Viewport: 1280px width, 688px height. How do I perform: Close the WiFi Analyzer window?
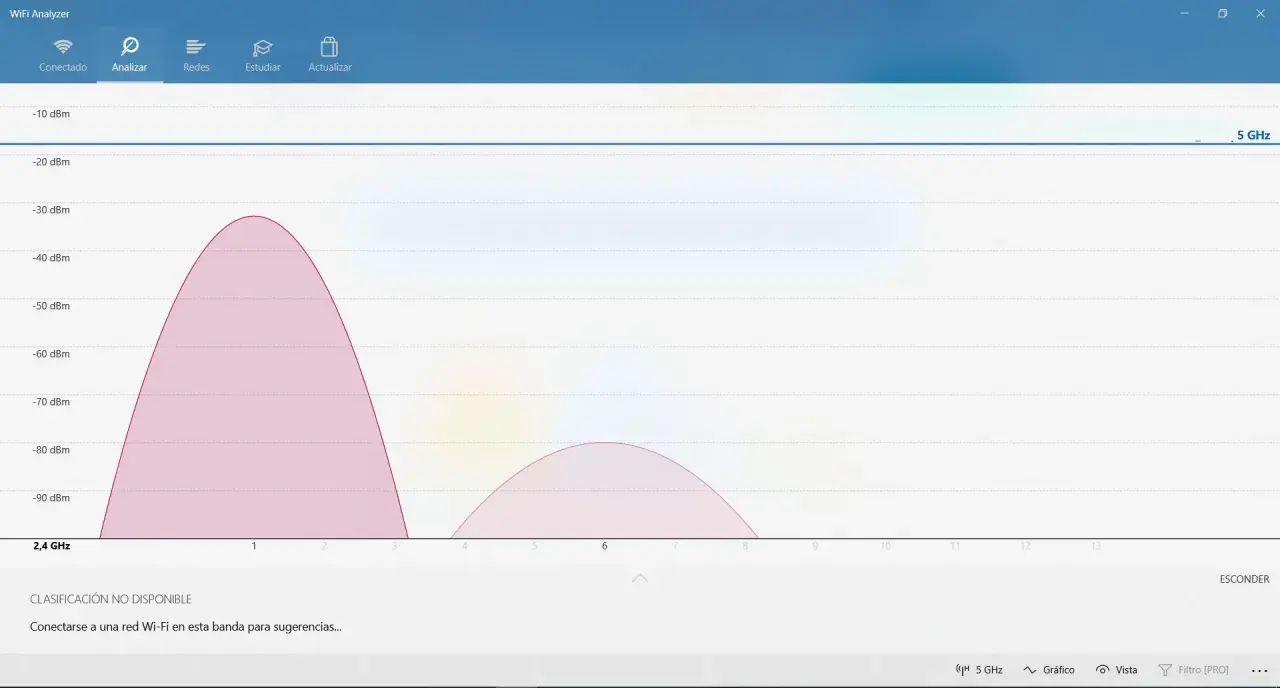coord(1260,14)
